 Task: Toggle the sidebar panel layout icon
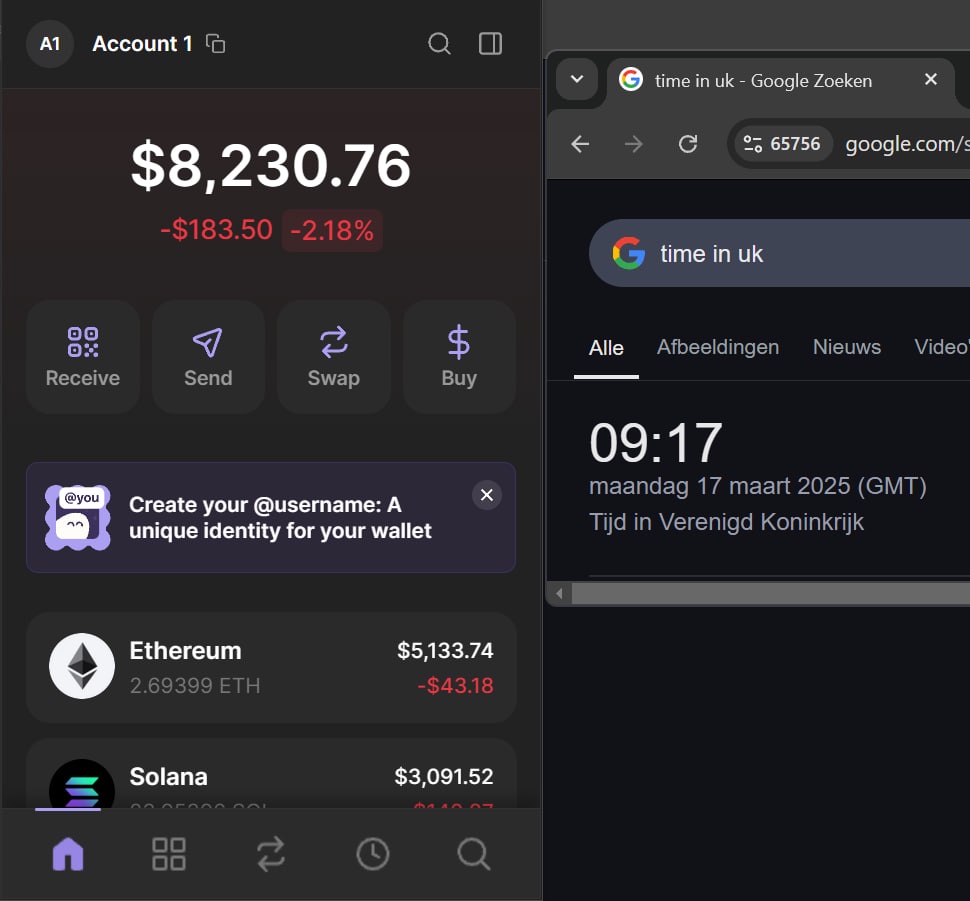490,44
